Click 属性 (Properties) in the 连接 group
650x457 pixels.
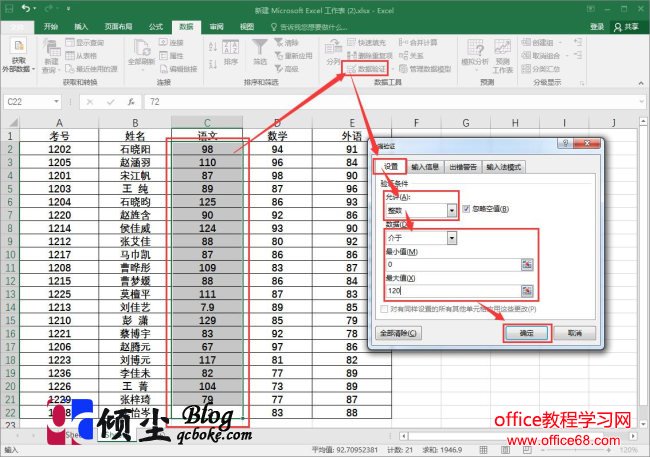pos(172,56)
